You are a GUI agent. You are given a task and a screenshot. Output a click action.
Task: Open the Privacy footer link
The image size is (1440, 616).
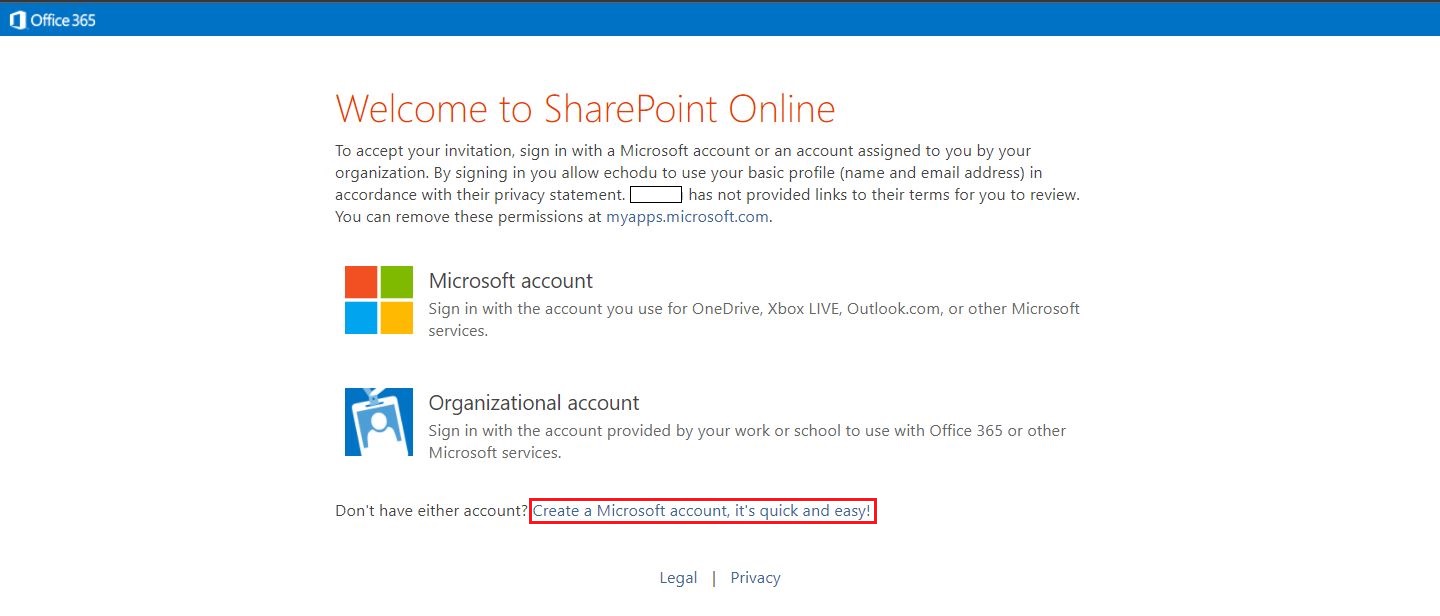[755, 578]
